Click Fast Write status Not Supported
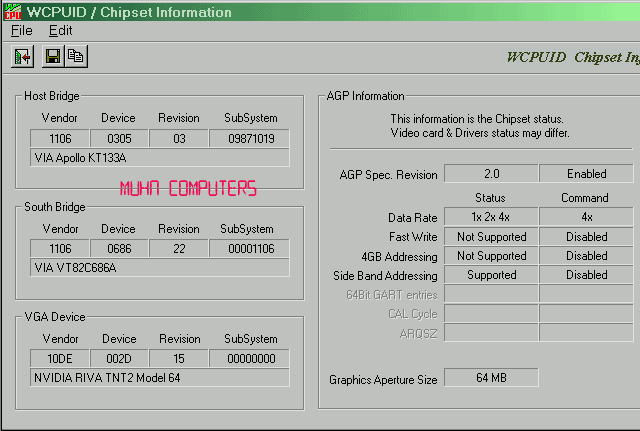The width and height of the screenshot is (640, 431). [x=491, y=236]
